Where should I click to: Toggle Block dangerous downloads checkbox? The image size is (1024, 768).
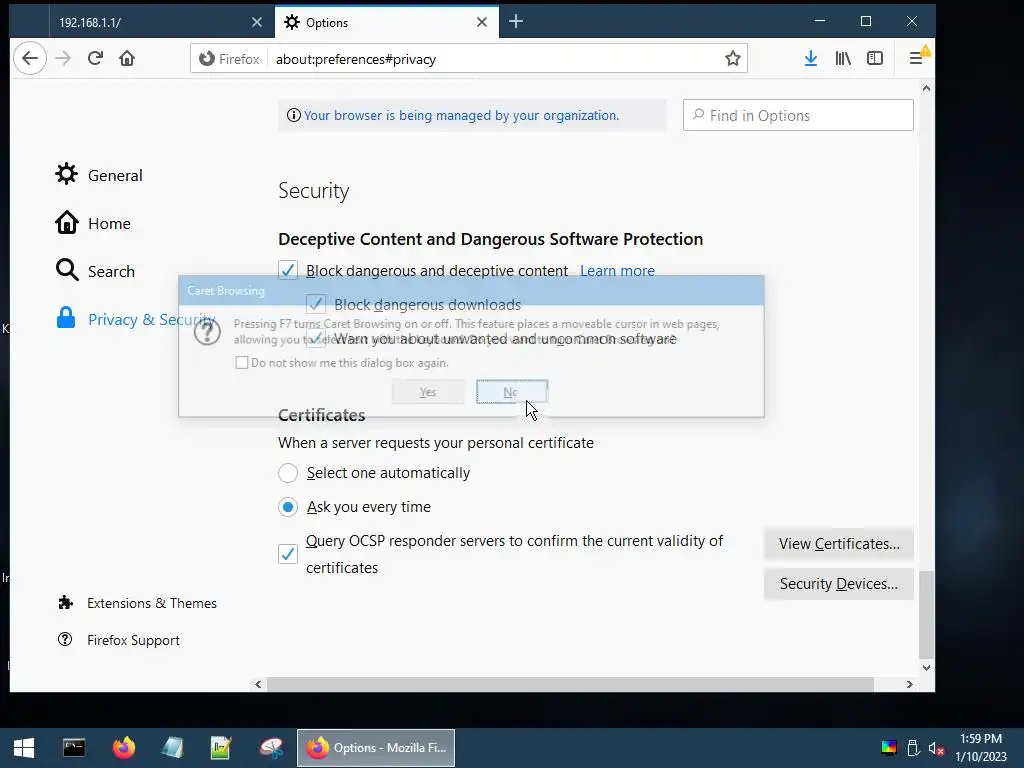pyautogui.click(x=316, y=304)
